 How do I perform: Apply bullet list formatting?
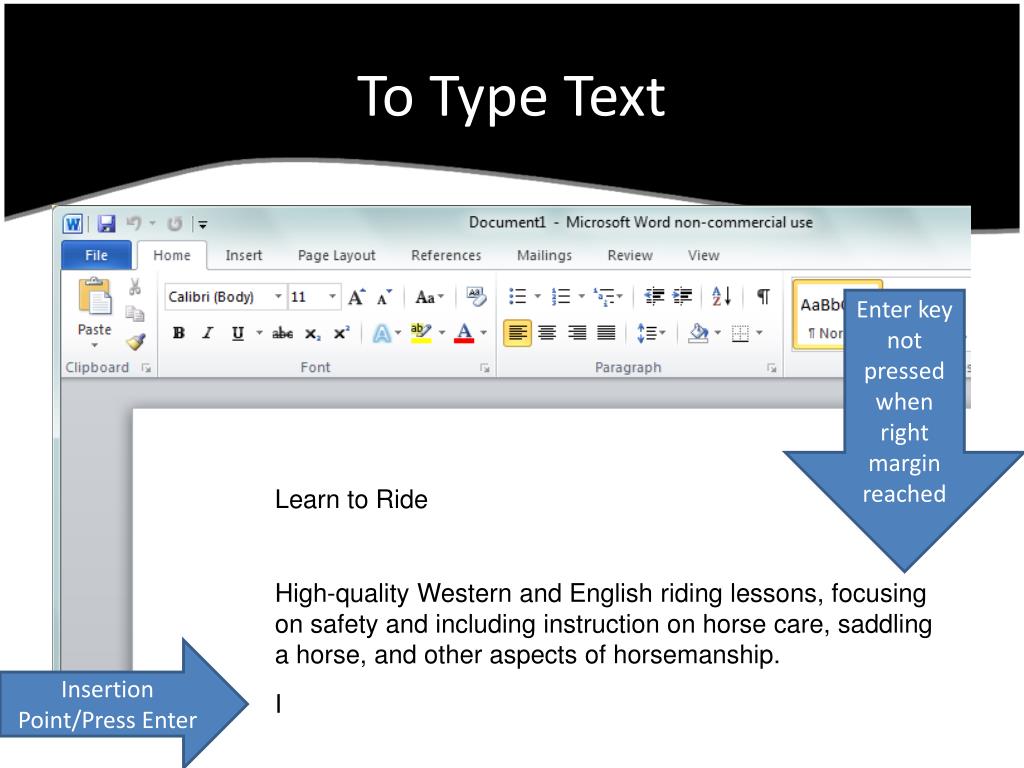tap(518, 296)
